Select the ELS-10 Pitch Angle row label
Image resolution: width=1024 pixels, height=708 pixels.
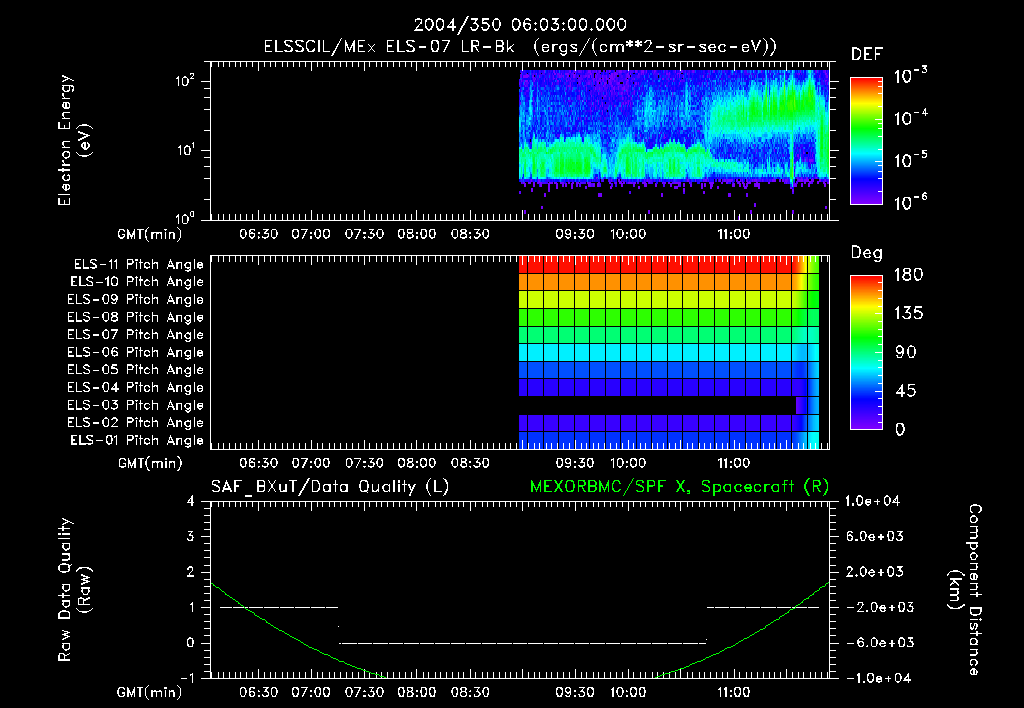point(137,282)
